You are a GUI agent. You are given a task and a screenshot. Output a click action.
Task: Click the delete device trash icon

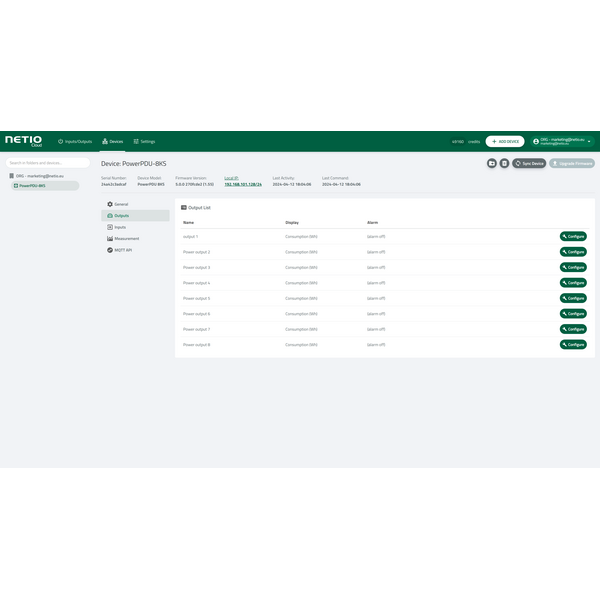pos(504,163)
